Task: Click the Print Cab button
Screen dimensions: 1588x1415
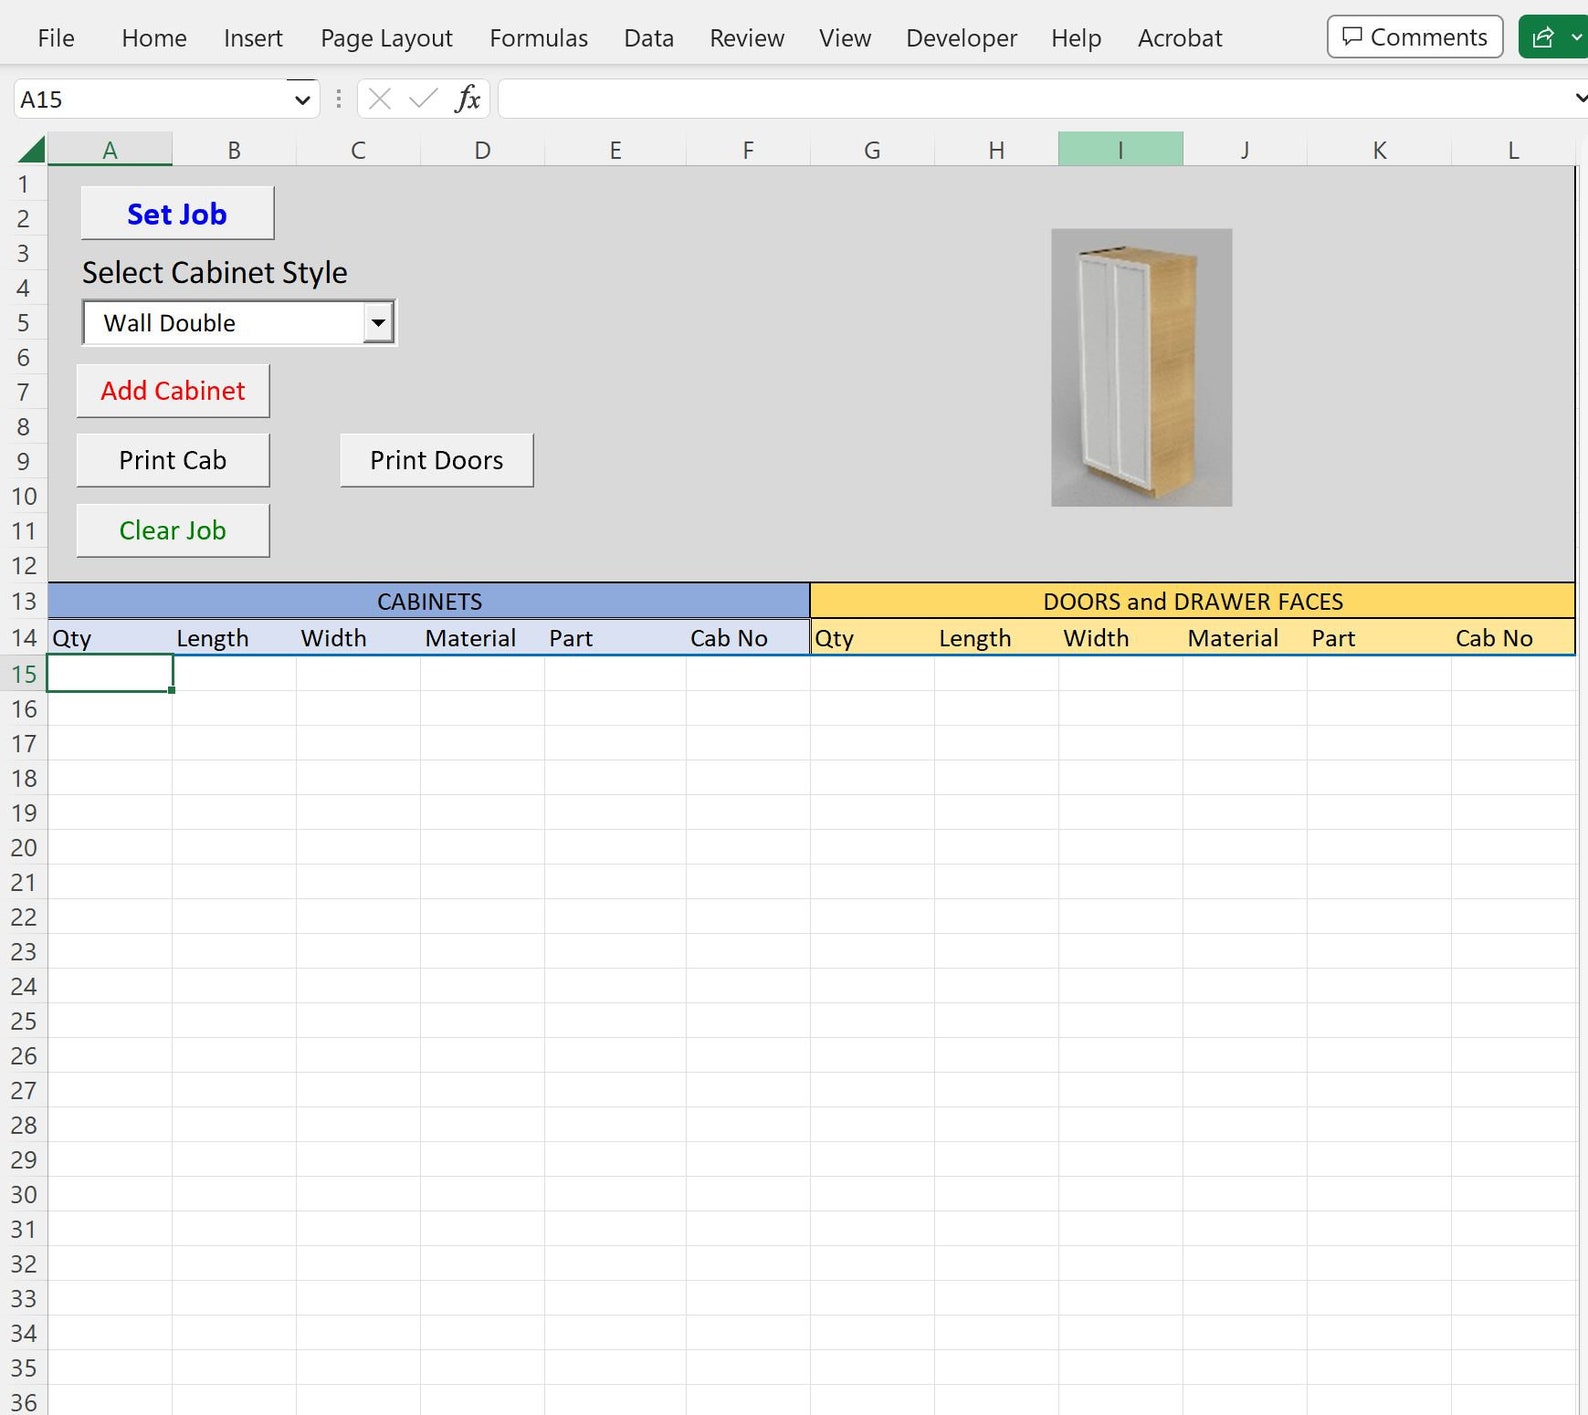Action: pos(173,460)
